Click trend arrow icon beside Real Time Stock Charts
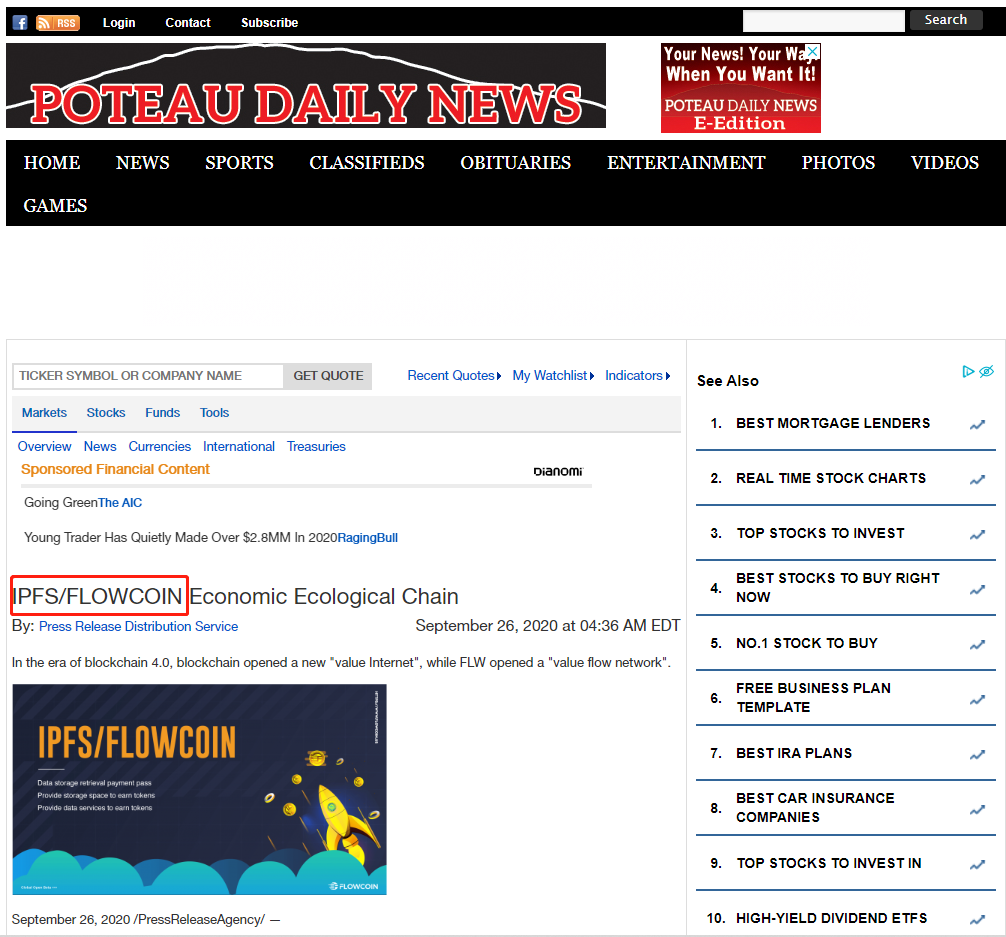Viewport: 1006px width, 937px height. click(x=977, y=480)
